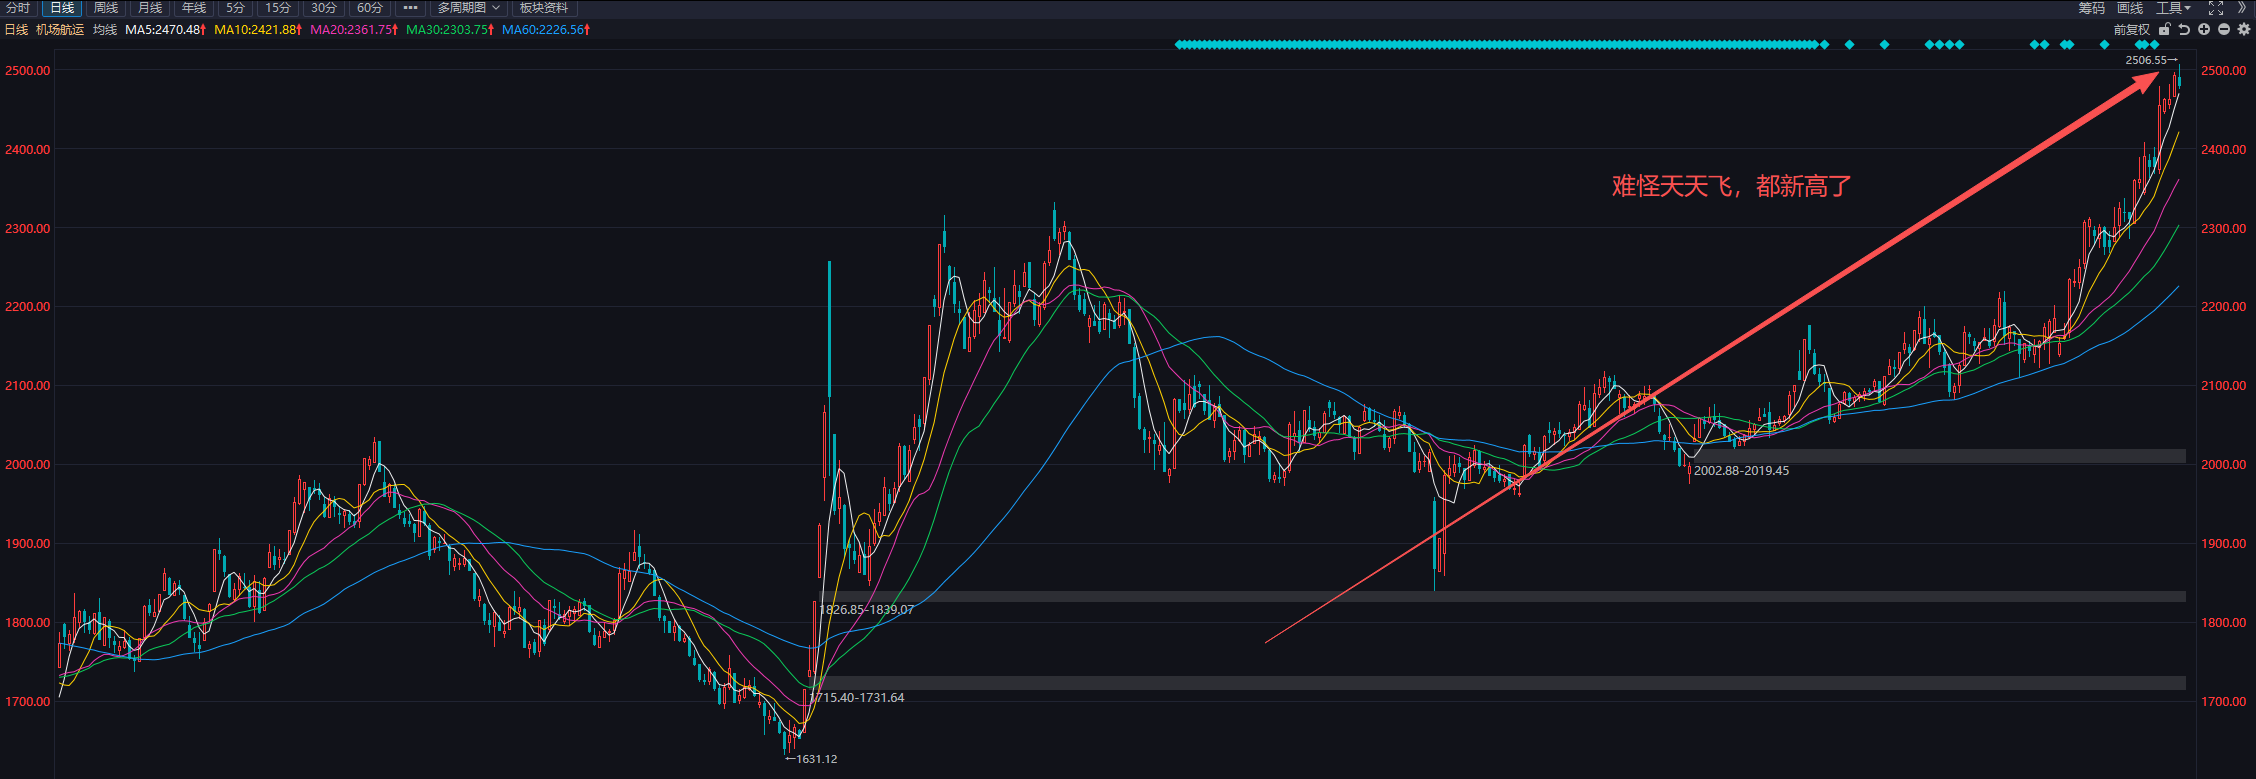Switch to the 分时 intraday tab
This screenshot has width=2256, height=779.
click(19, 8)
